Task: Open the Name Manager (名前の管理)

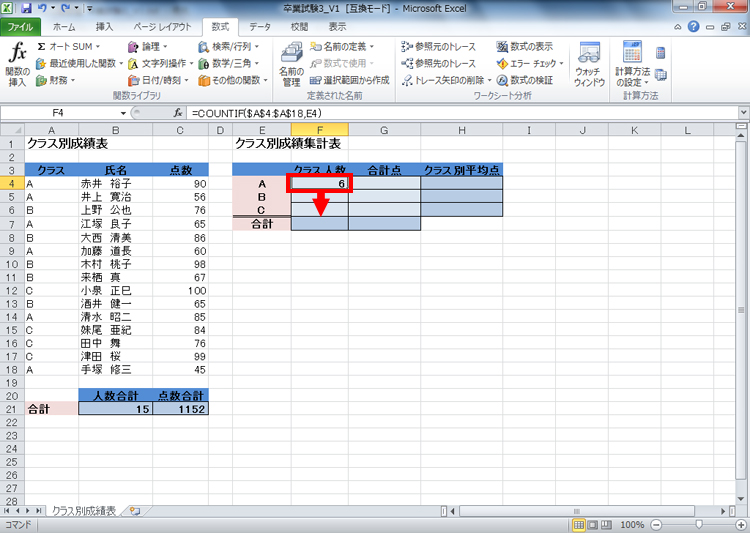Action: [x=291, y=64]
